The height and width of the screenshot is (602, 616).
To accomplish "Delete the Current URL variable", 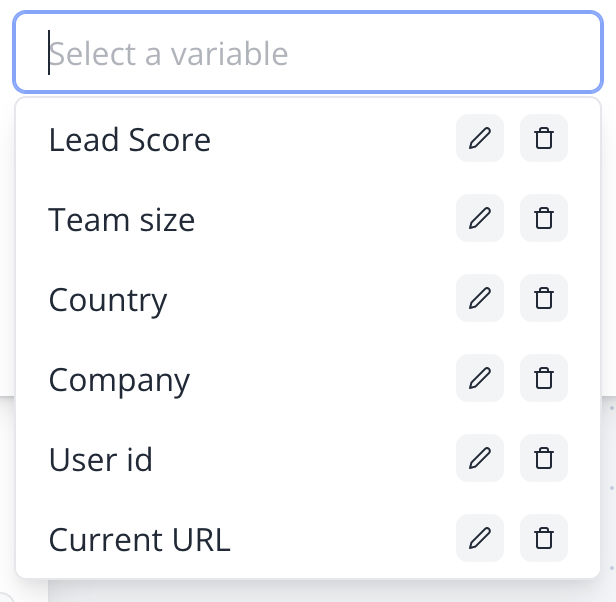I will 544,539.
